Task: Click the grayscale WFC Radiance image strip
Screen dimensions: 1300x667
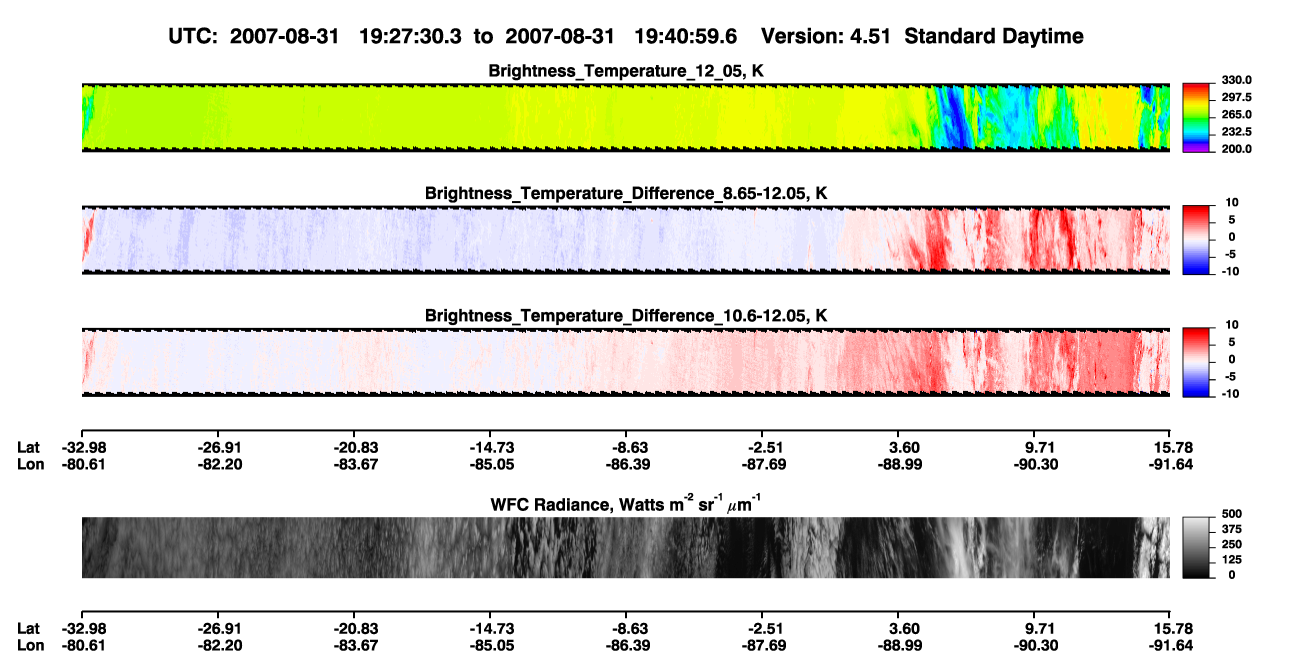Action: 626,548
